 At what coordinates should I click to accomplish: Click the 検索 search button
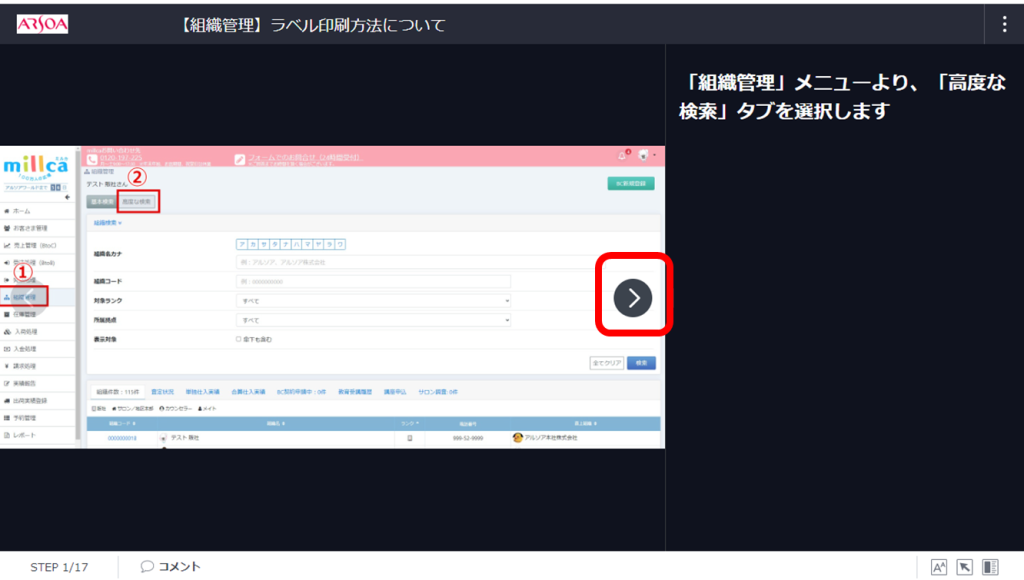click(641, 363)
